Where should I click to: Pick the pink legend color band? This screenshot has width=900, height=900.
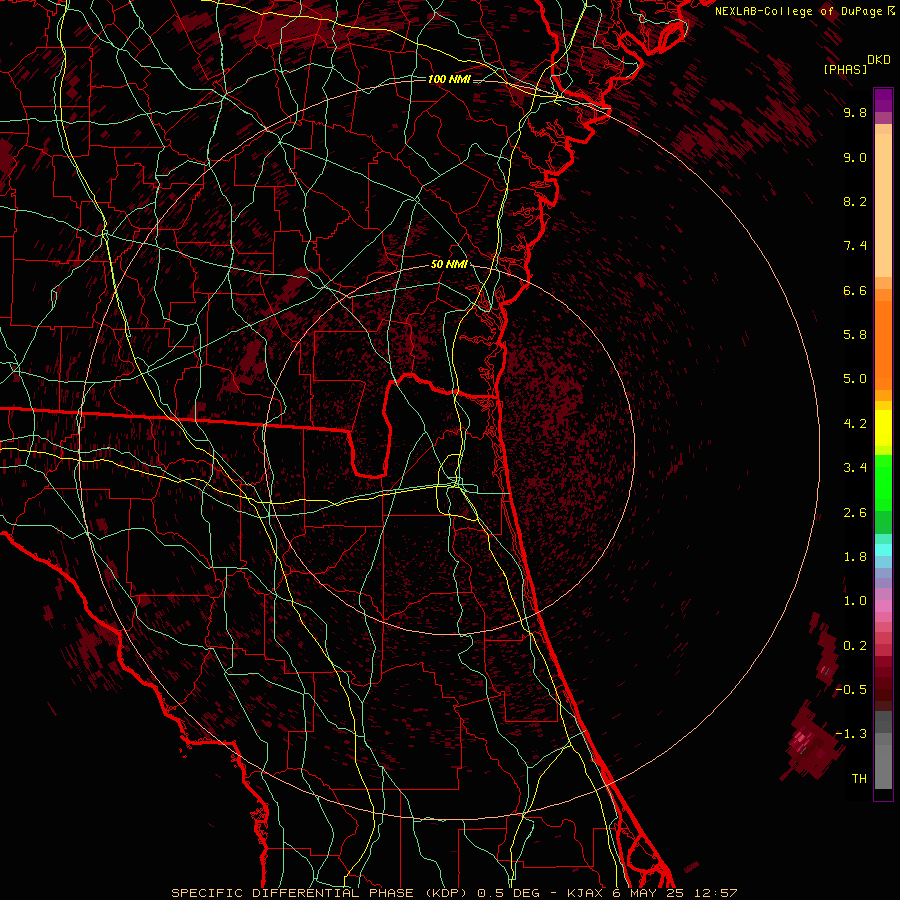883,606
